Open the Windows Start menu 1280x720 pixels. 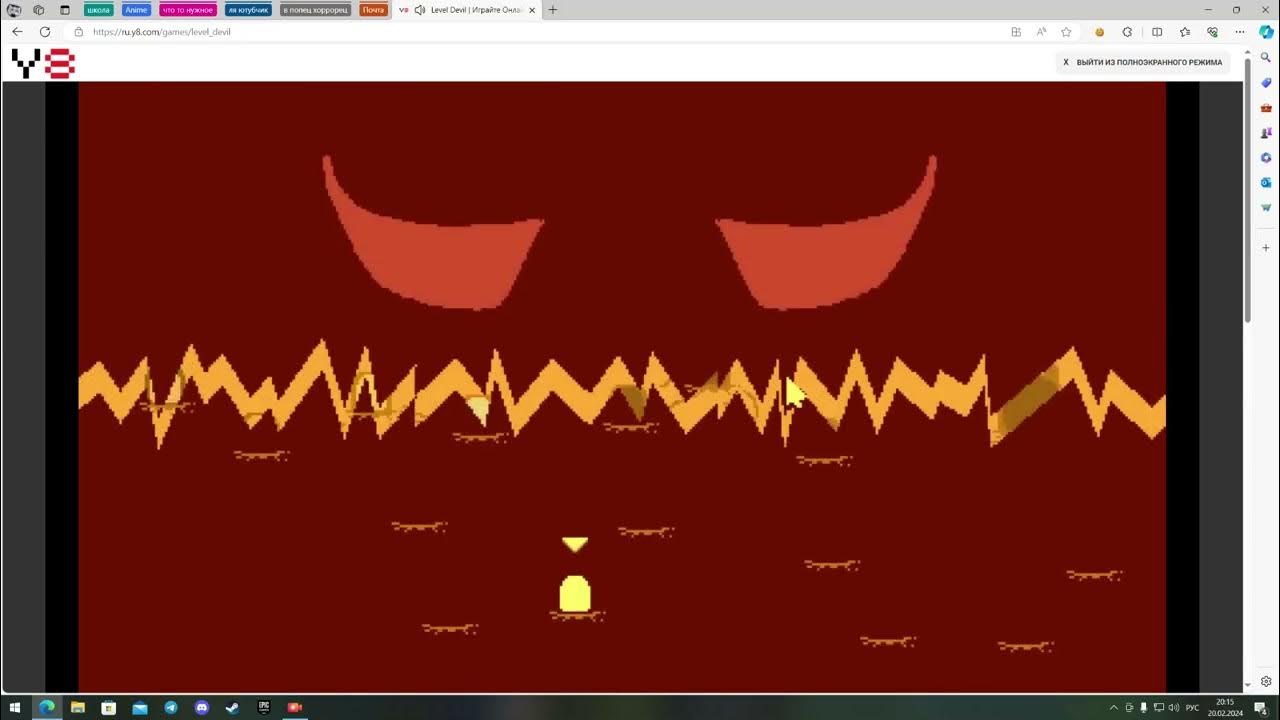pos(15,708)
